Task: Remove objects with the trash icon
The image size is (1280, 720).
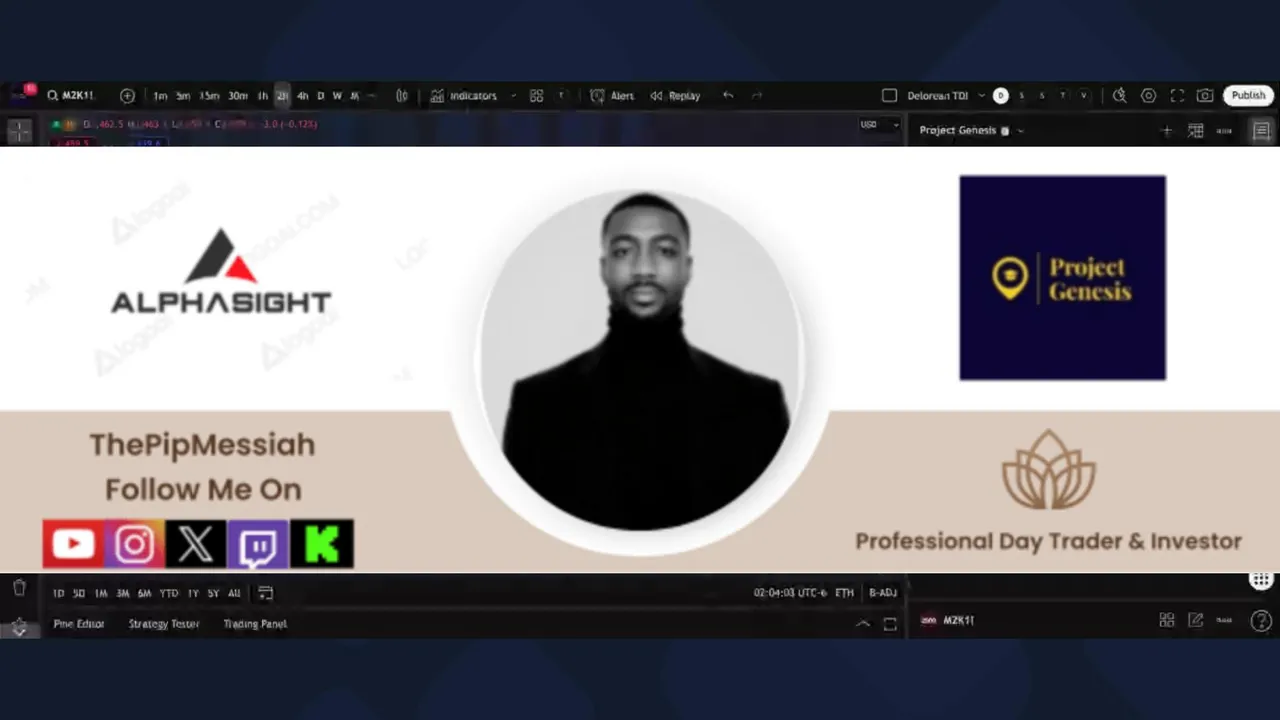Action: (19, 588)
